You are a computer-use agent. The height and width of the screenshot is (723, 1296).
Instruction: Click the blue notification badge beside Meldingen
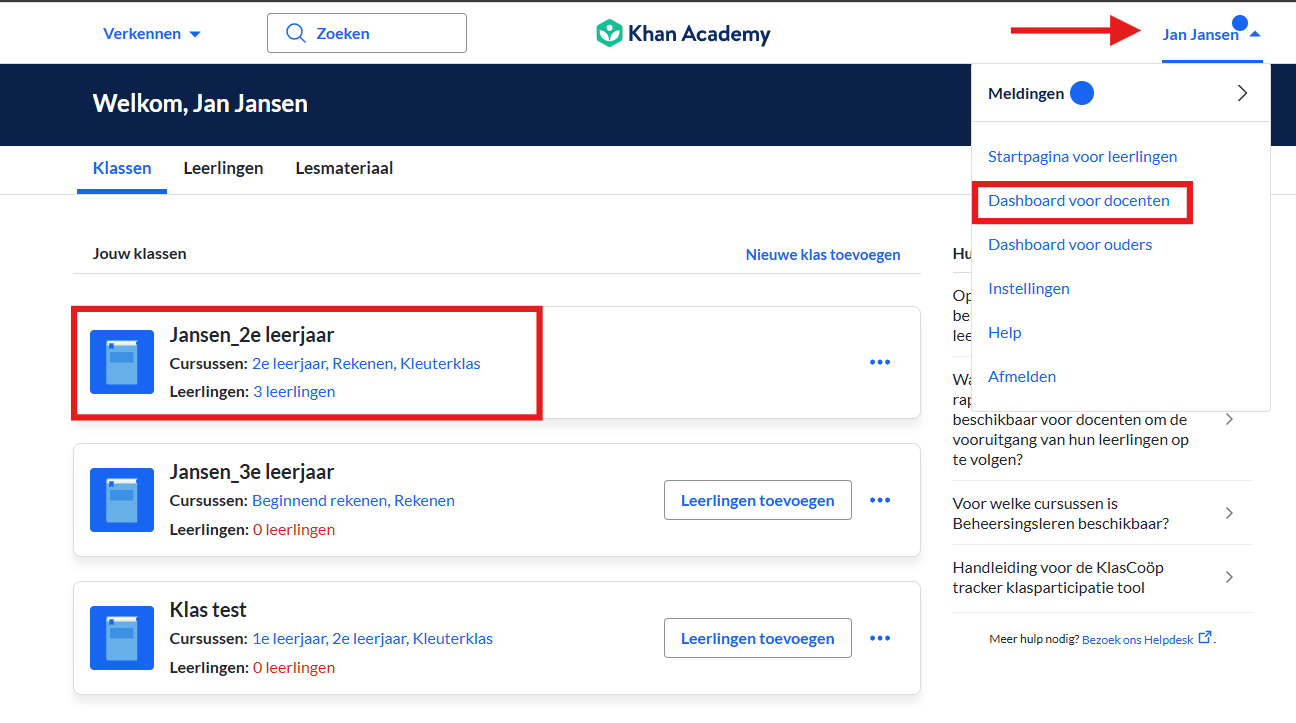pyautogui.click(x=1082, y=93)
